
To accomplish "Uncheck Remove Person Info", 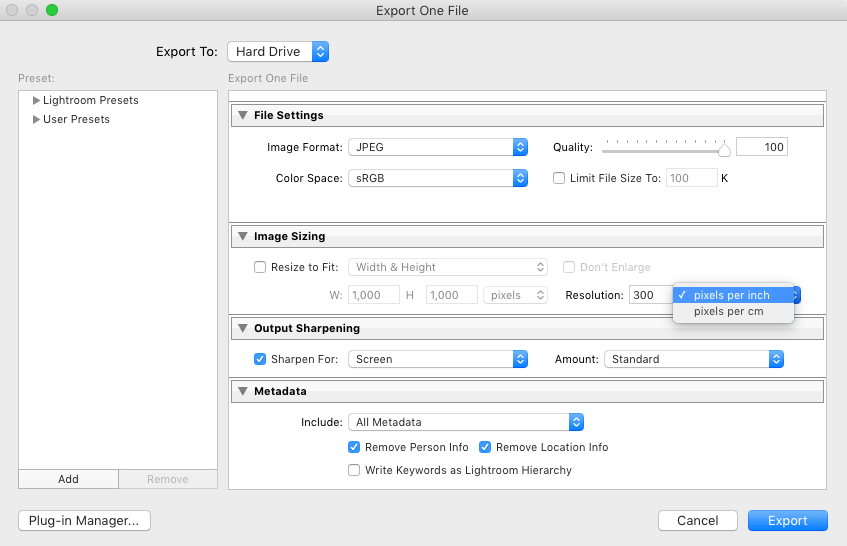I will 354,447.
